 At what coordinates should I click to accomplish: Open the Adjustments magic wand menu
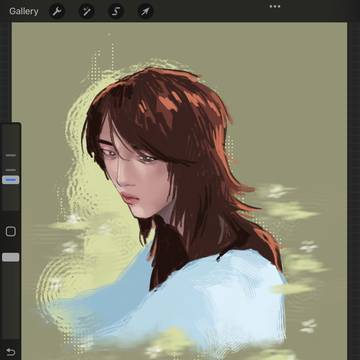pyautogui.click(x=86, y=12)
